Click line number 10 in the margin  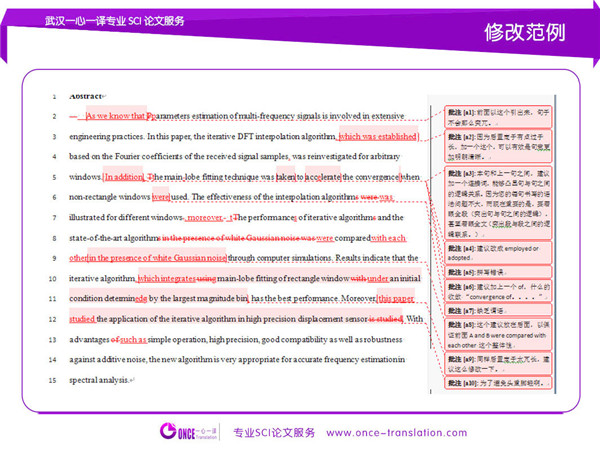[53, 279]
